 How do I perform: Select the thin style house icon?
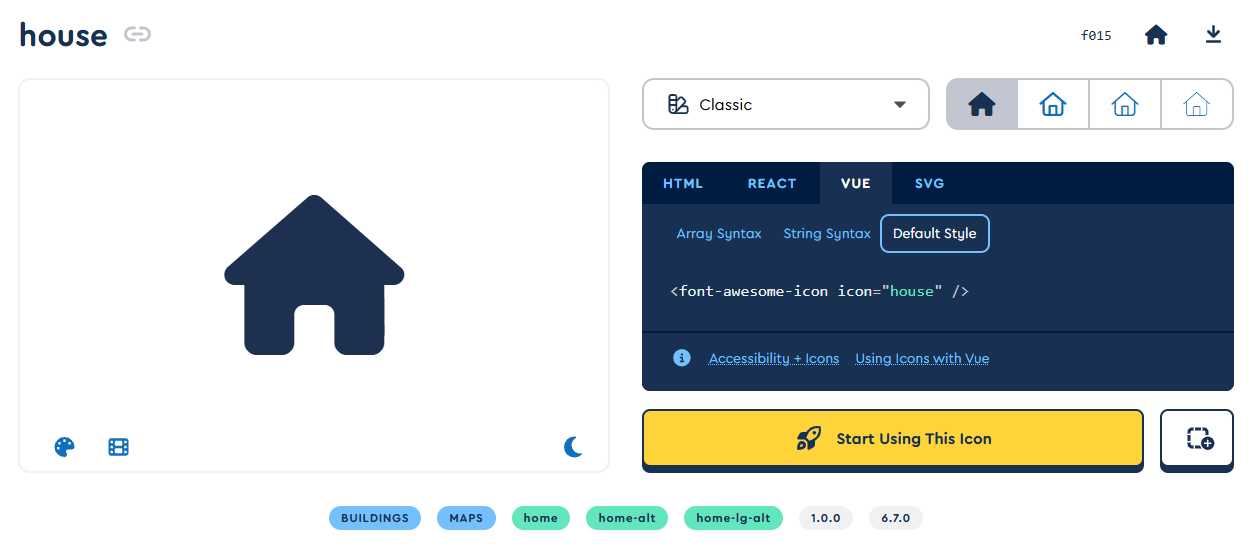pos(1197,104)
